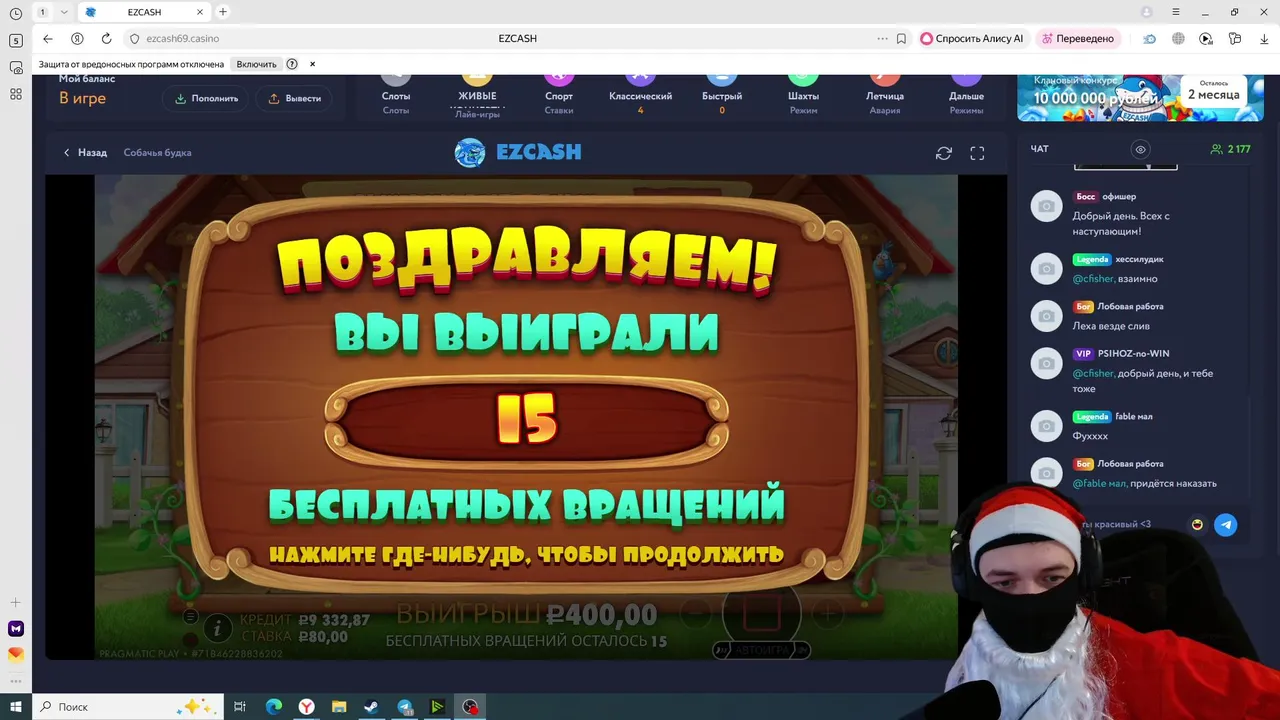
Task: Open the apps grid icon in sidebar
Action: point(15,93)
